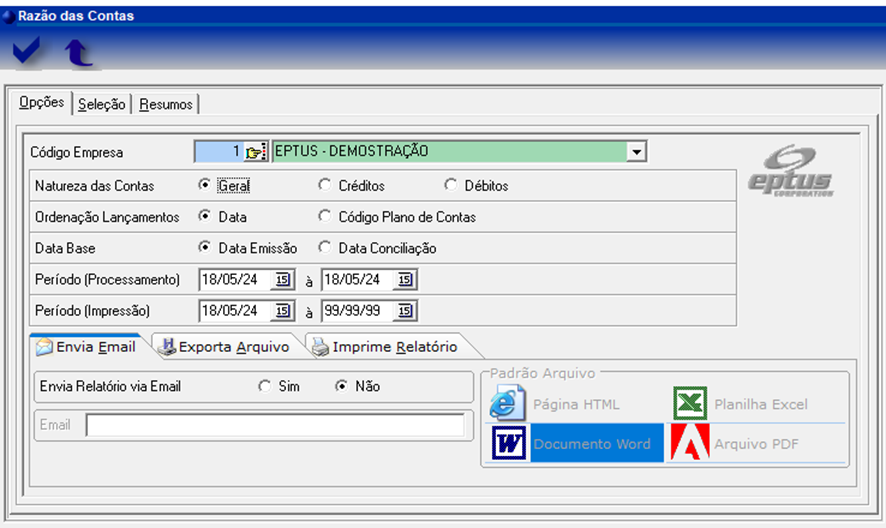Click the confirm checkmark icon in toolbar
The width and height of the screenshot is (886, 528).
pos(27,52)
